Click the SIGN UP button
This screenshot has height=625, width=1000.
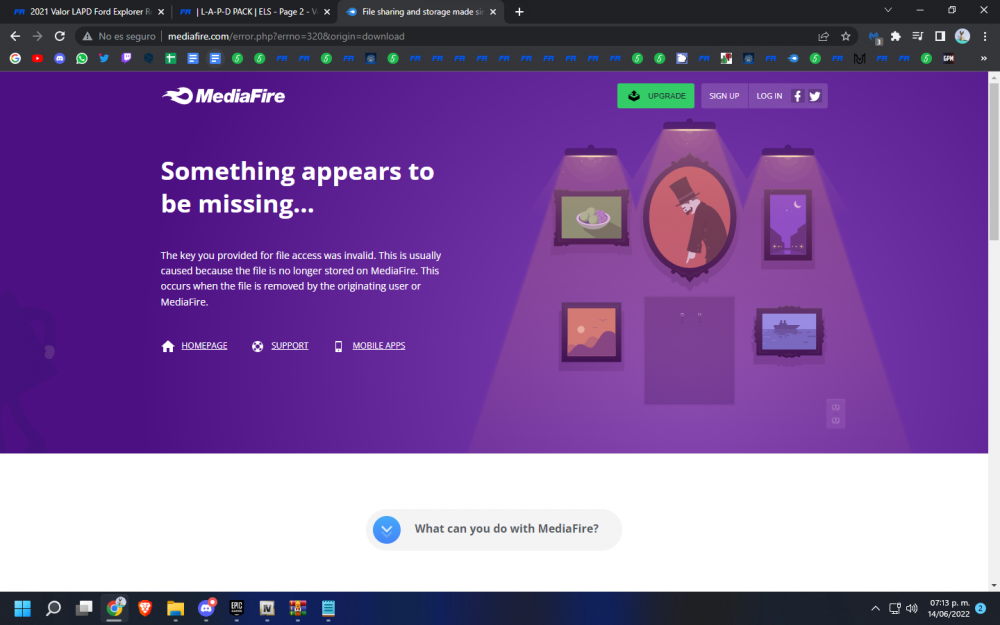[x=724, y=95]
